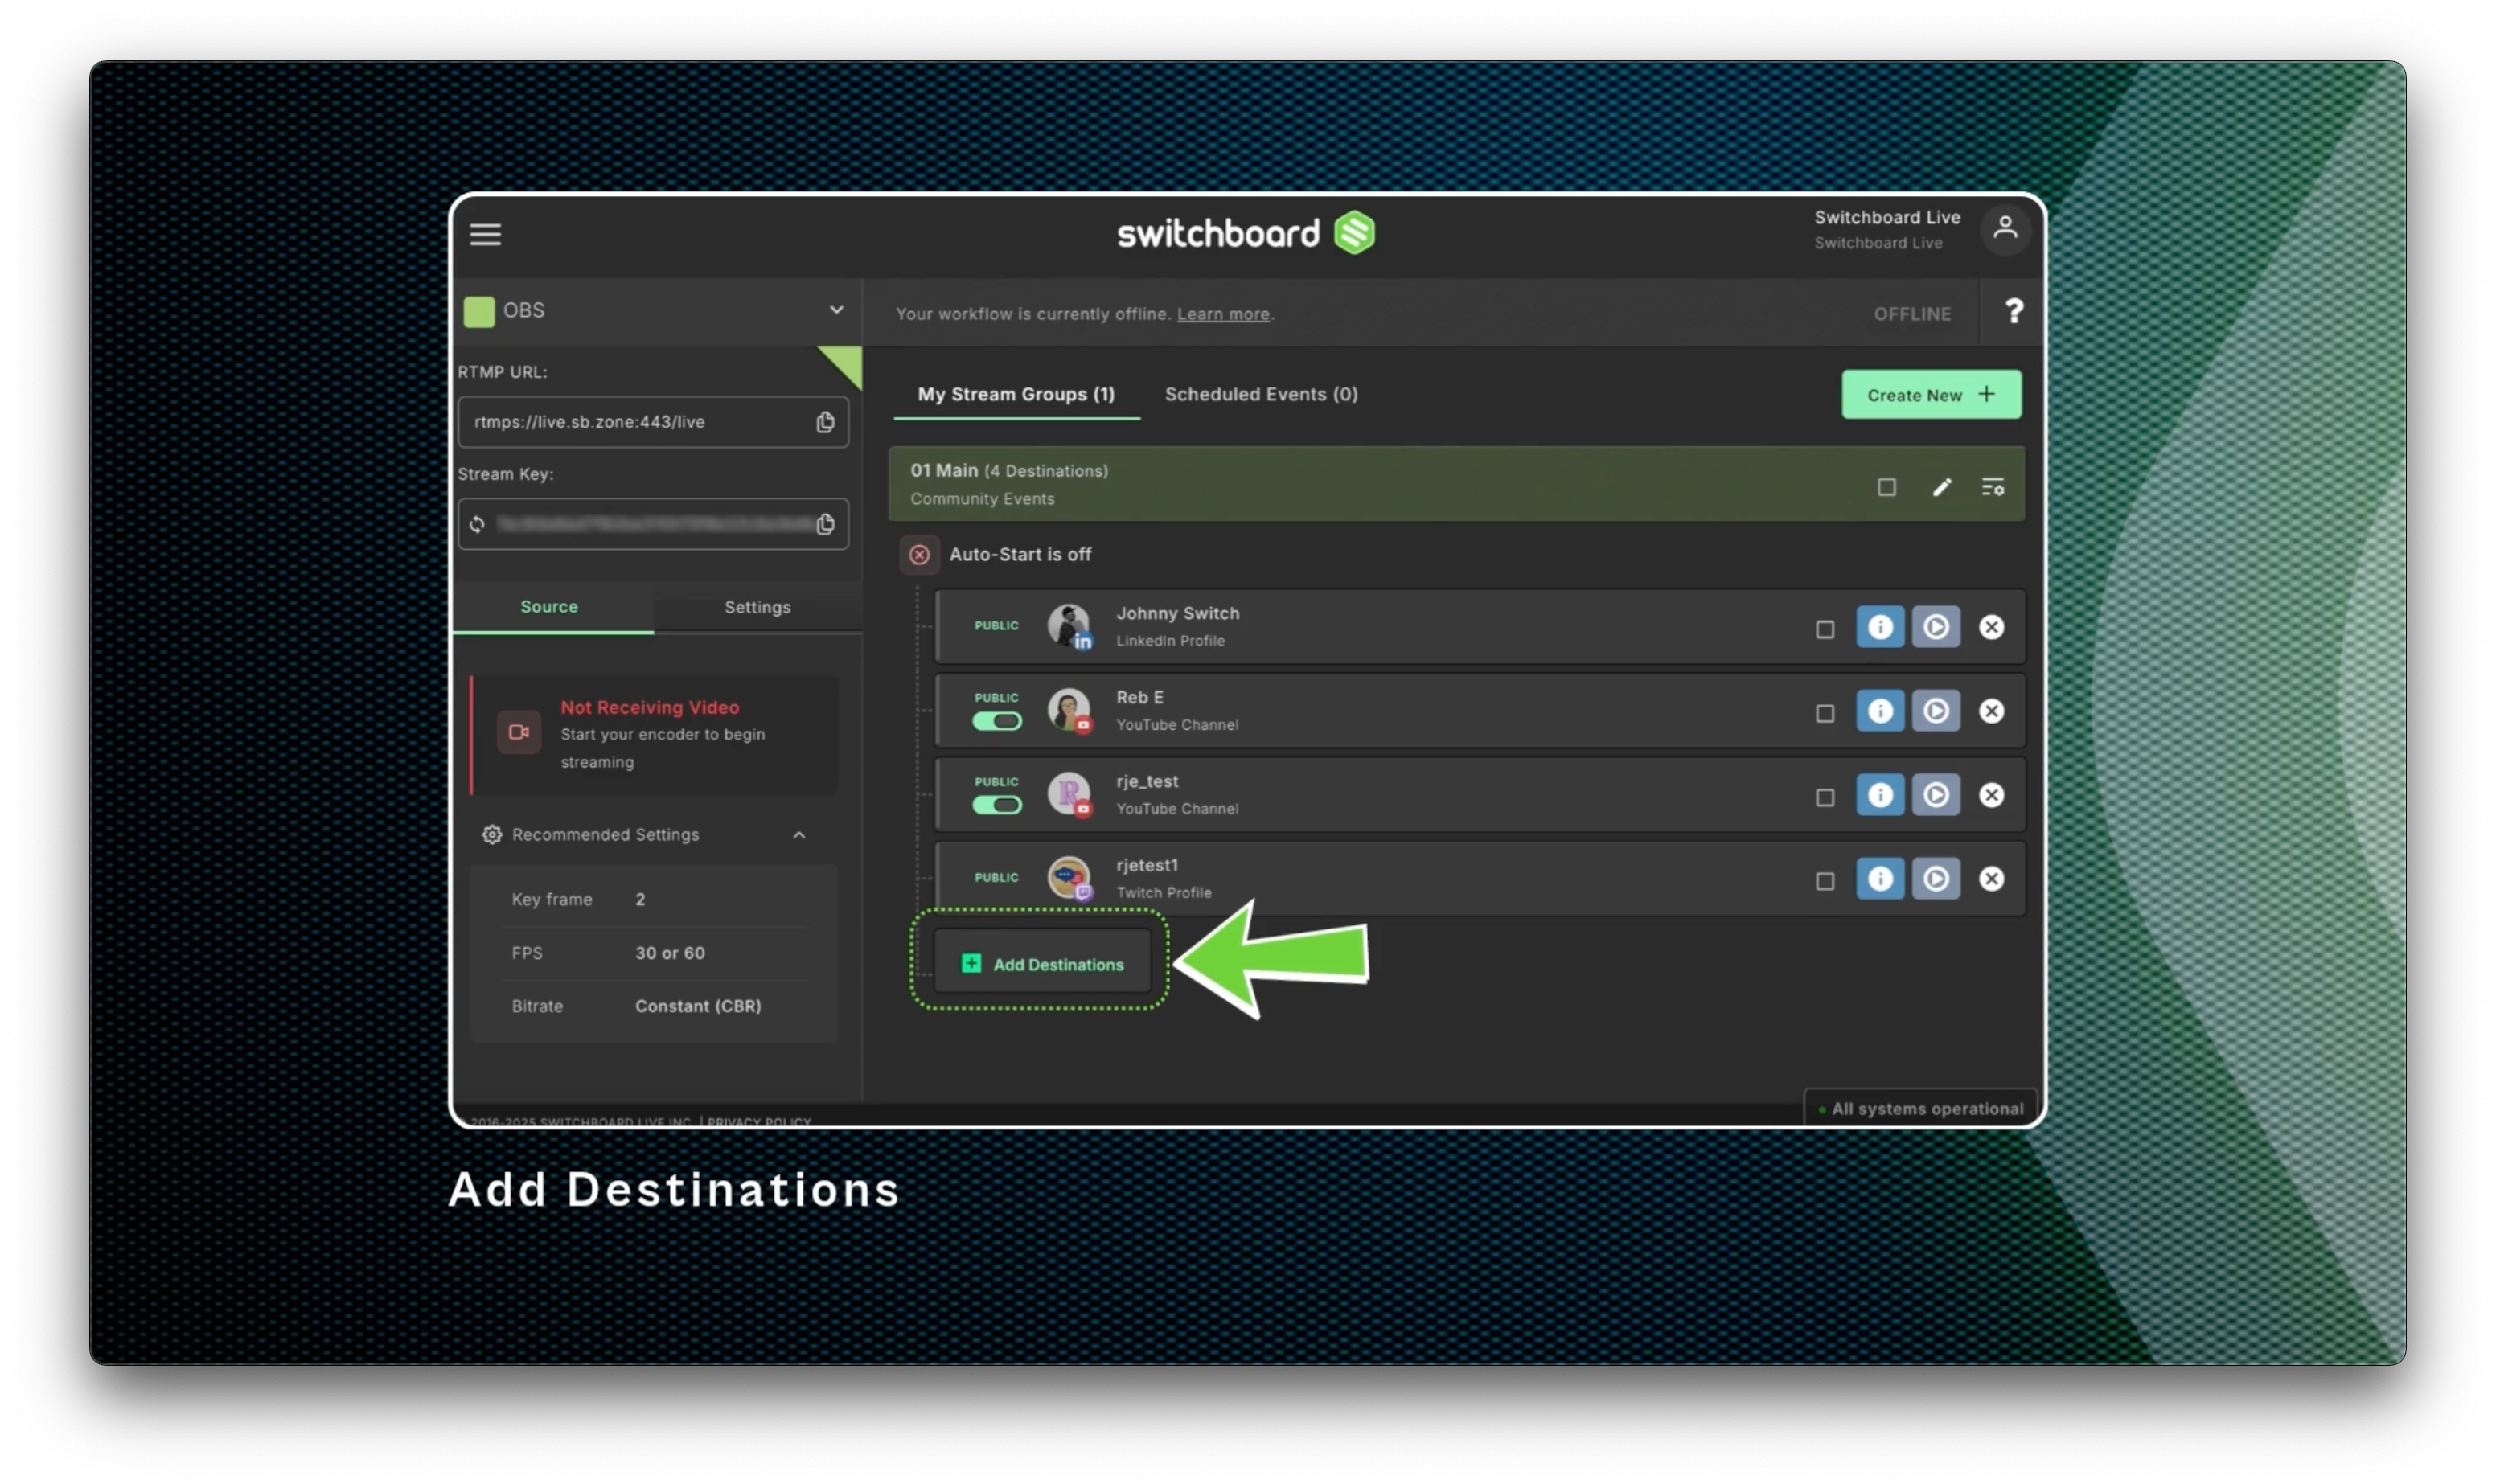Check the rjetest1 destination checkbox
2496x1484 pixels.
point(1824,881)
